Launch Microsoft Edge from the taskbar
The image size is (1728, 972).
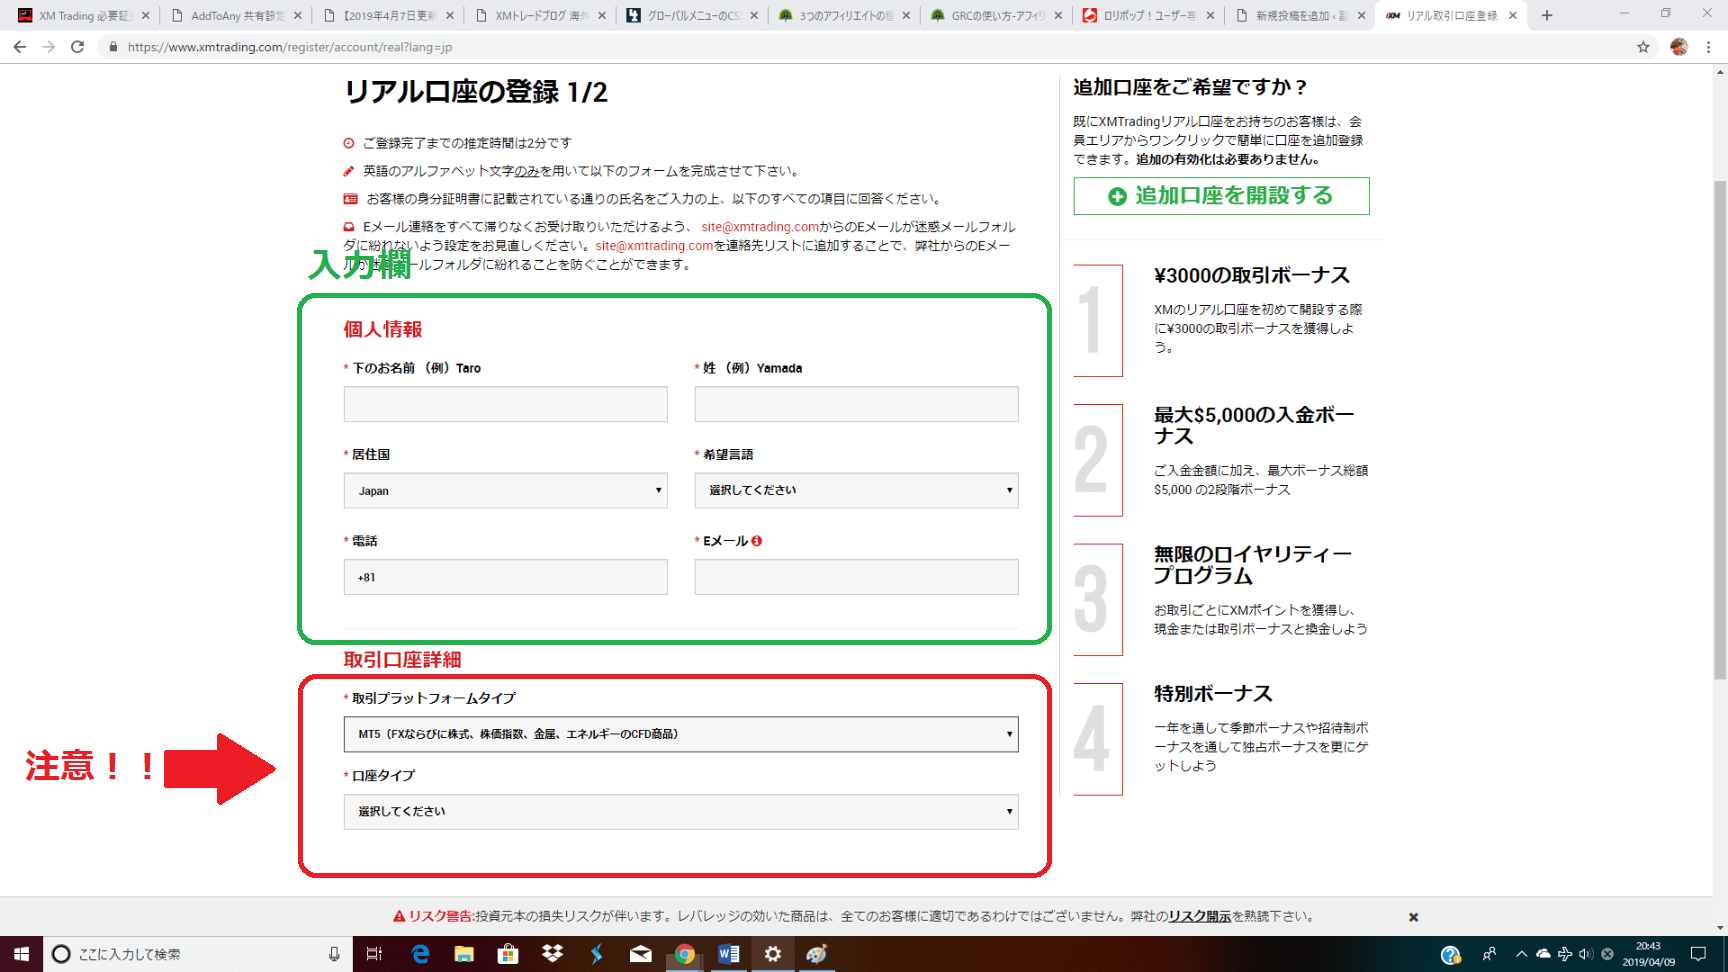point(420,954)
